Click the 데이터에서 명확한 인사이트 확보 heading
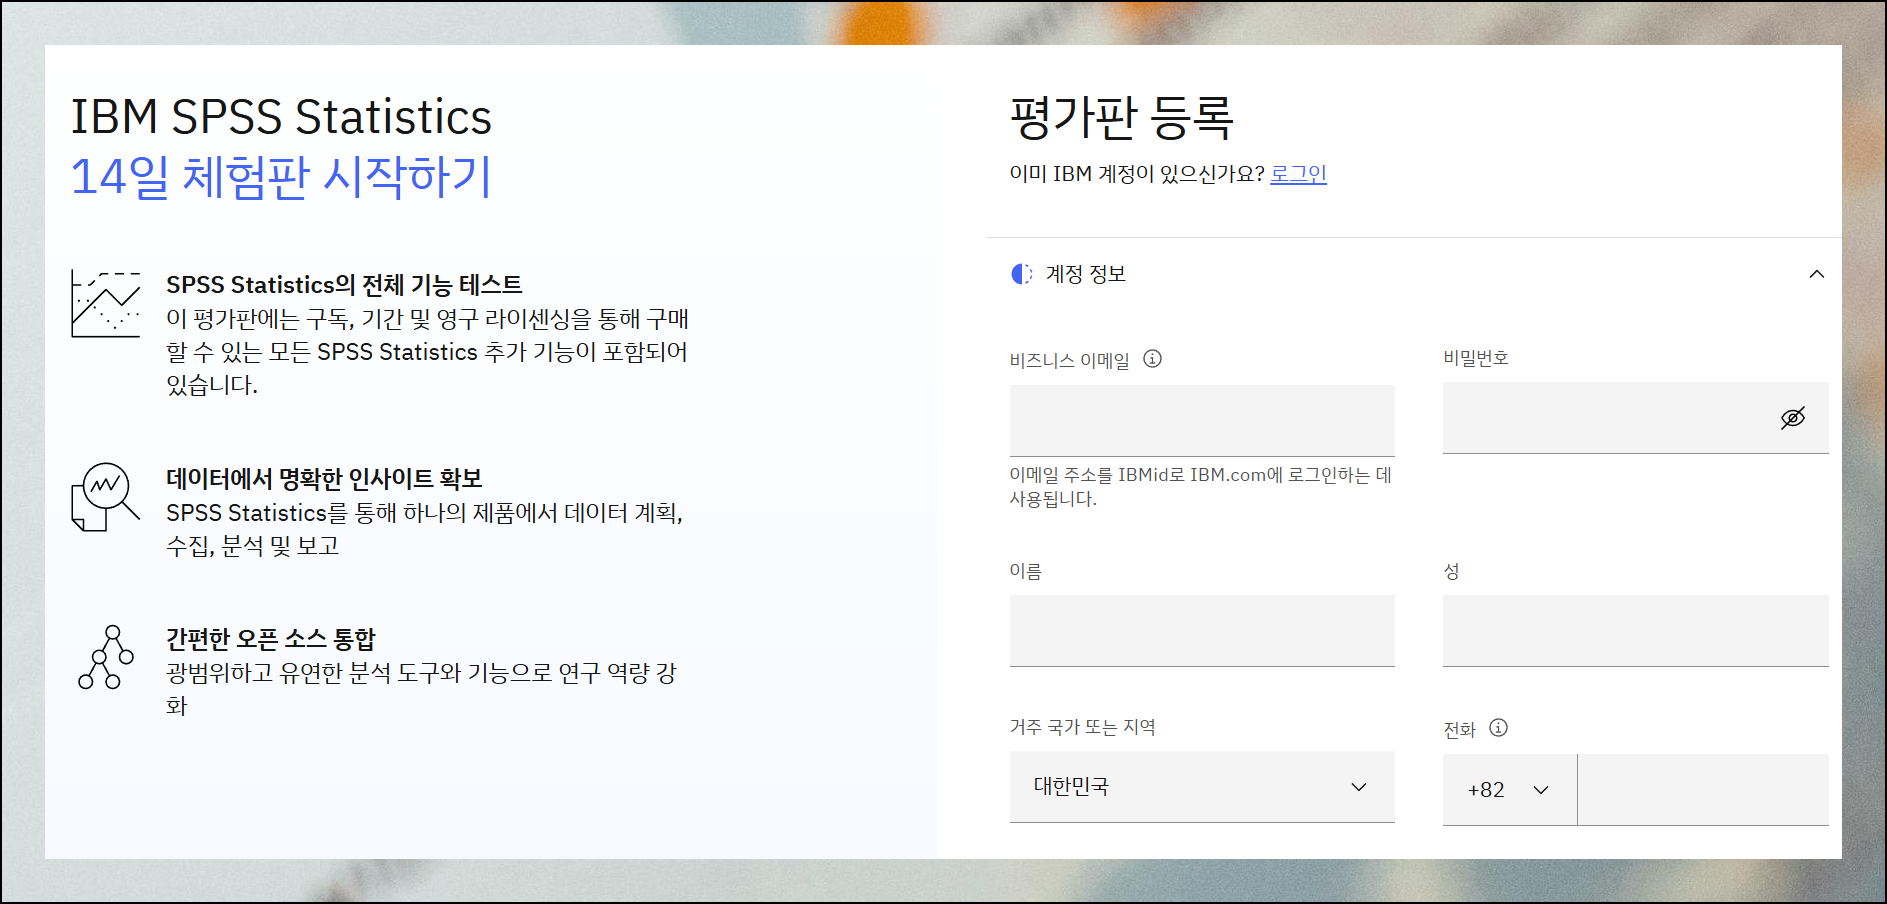1887x904 pixels. click(324, 479)
